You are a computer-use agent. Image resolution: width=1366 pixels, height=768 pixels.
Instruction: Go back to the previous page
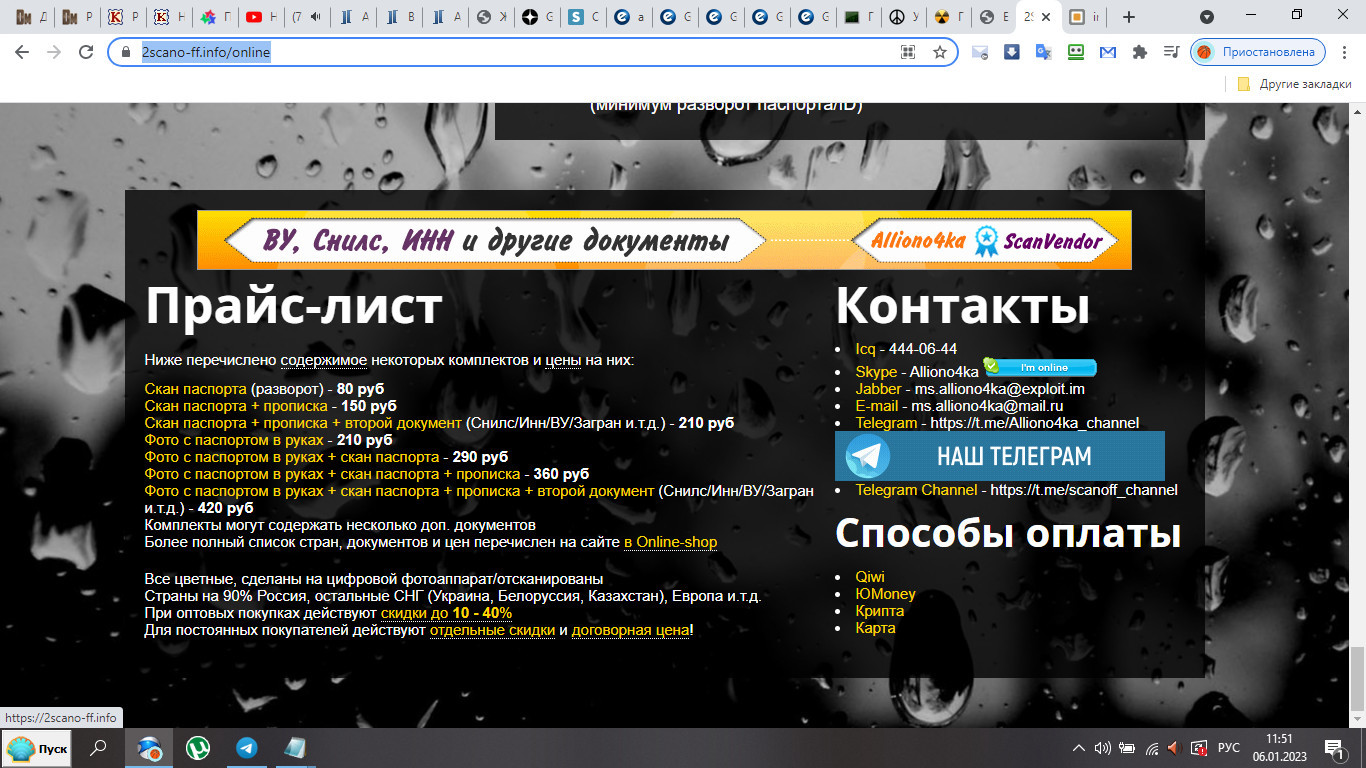(22, 52)
